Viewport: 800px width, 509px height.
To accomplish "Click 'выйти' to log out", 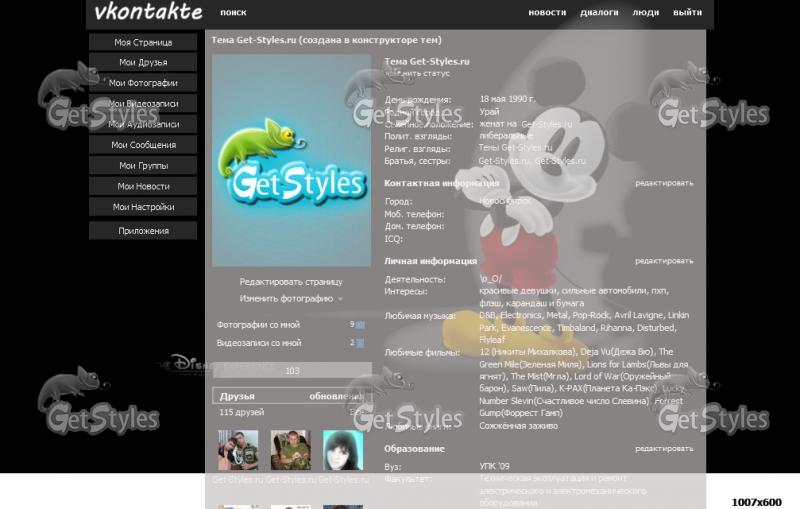I will click(x=687, y=13).
